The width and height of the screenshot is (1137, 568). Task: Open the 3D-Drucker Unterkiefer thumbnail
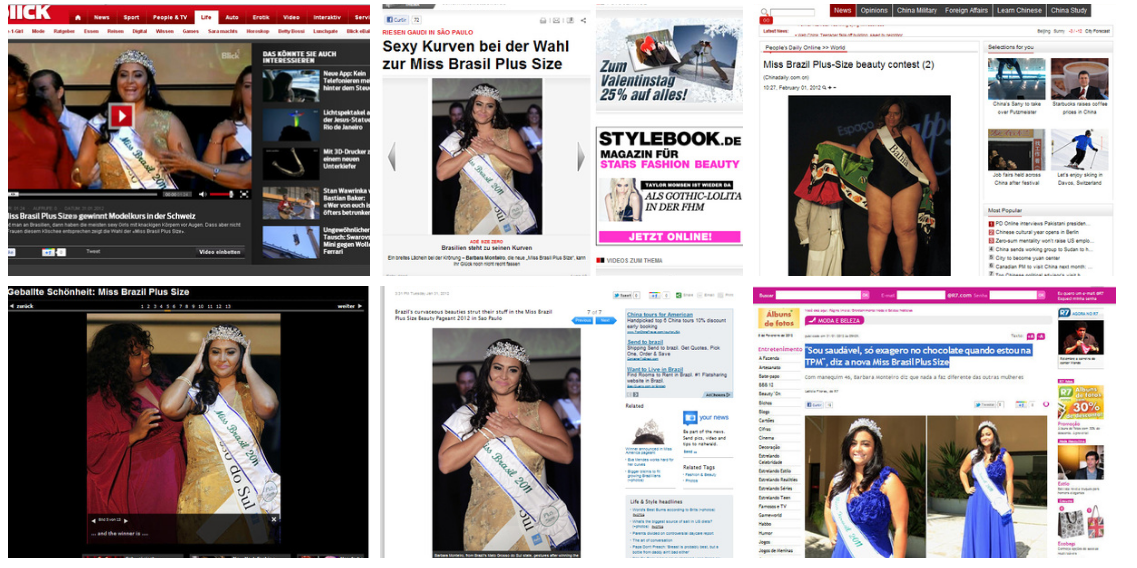[291, 164]
